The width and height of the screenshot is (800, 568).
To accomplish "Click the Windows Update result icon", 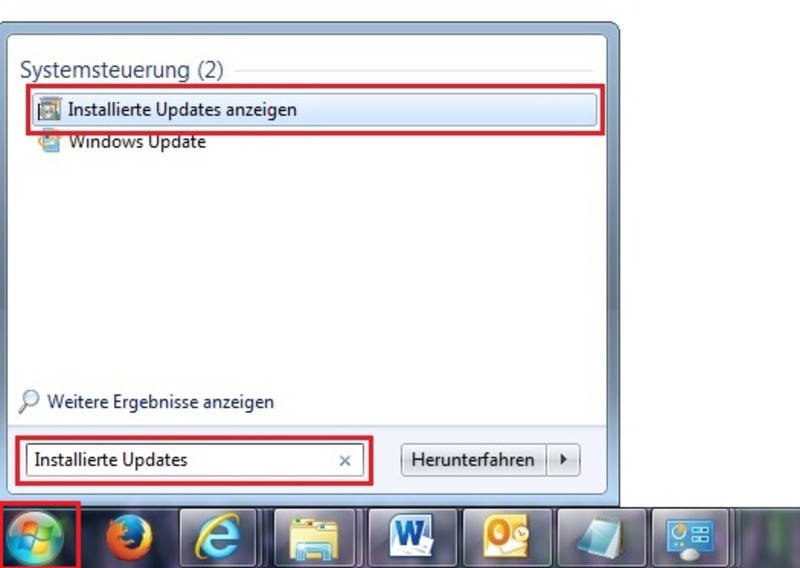I will coord(49,141).
